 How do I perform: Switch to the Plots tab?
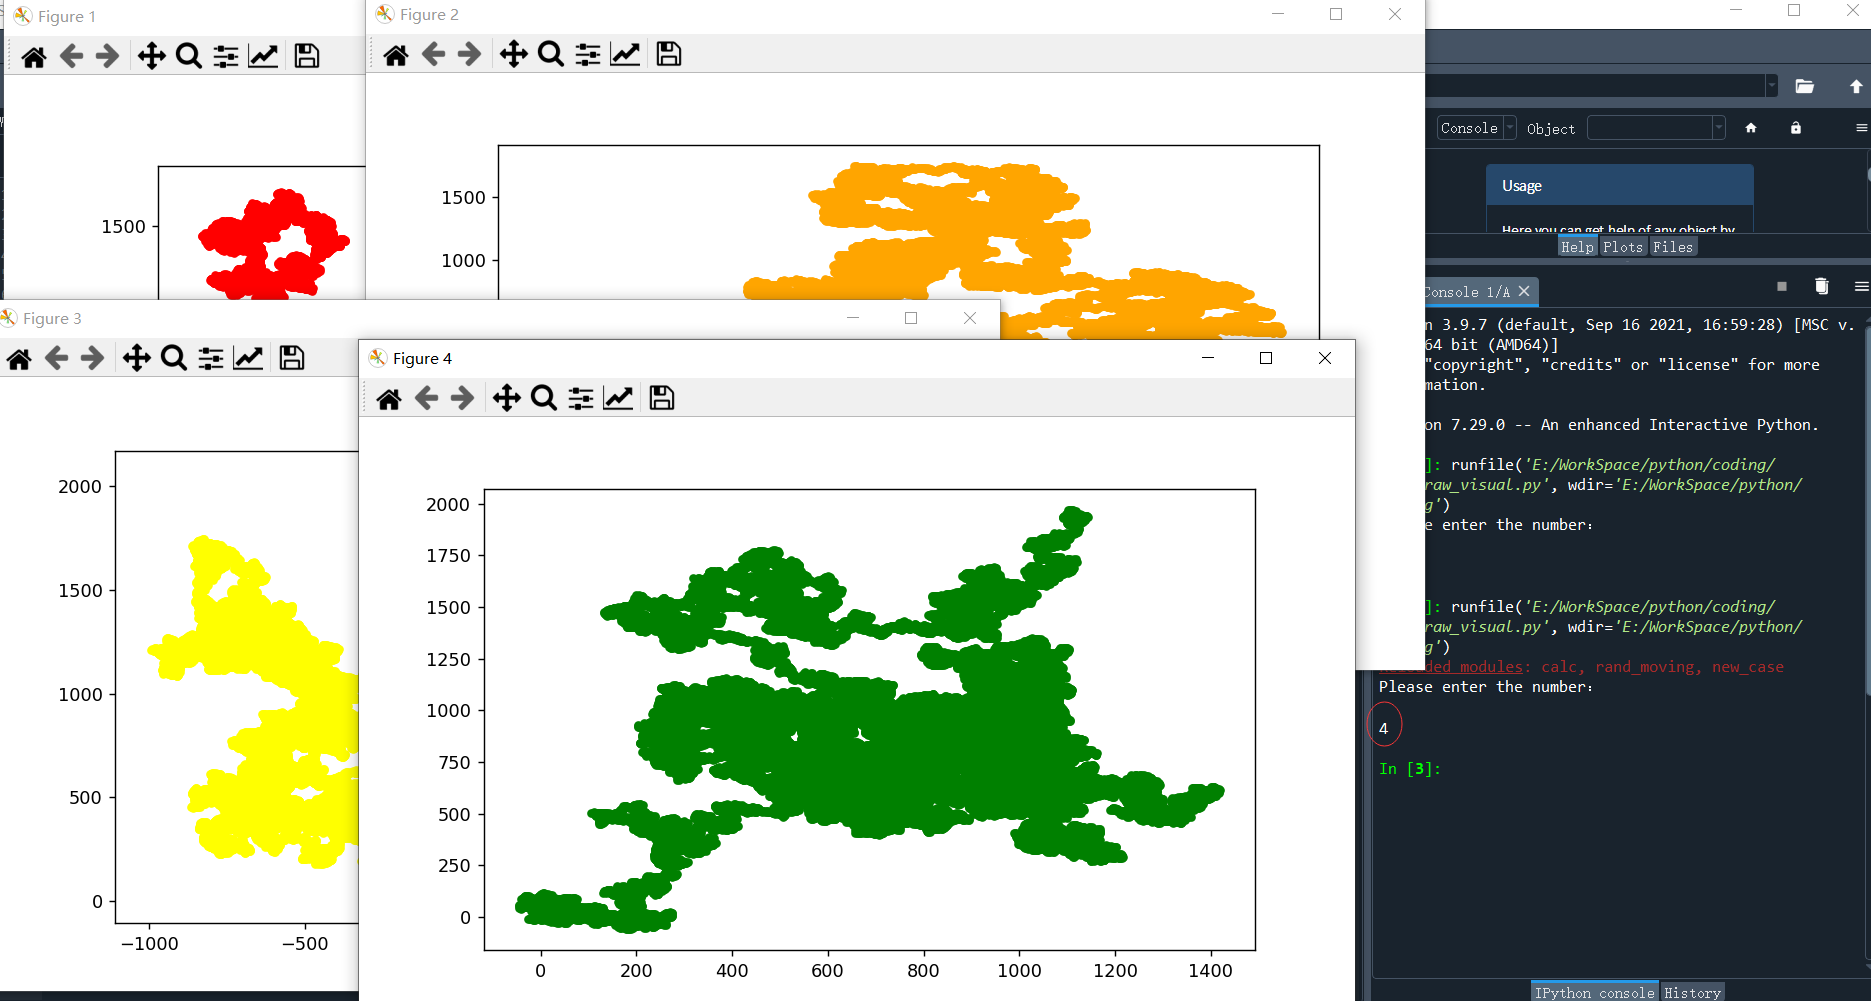pyautogui.click(x=1623, y=247)
